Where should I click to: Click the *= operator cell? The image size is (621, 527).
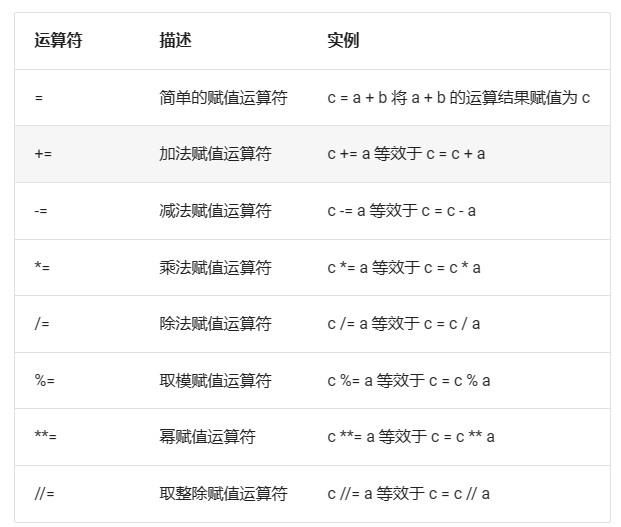42,268
